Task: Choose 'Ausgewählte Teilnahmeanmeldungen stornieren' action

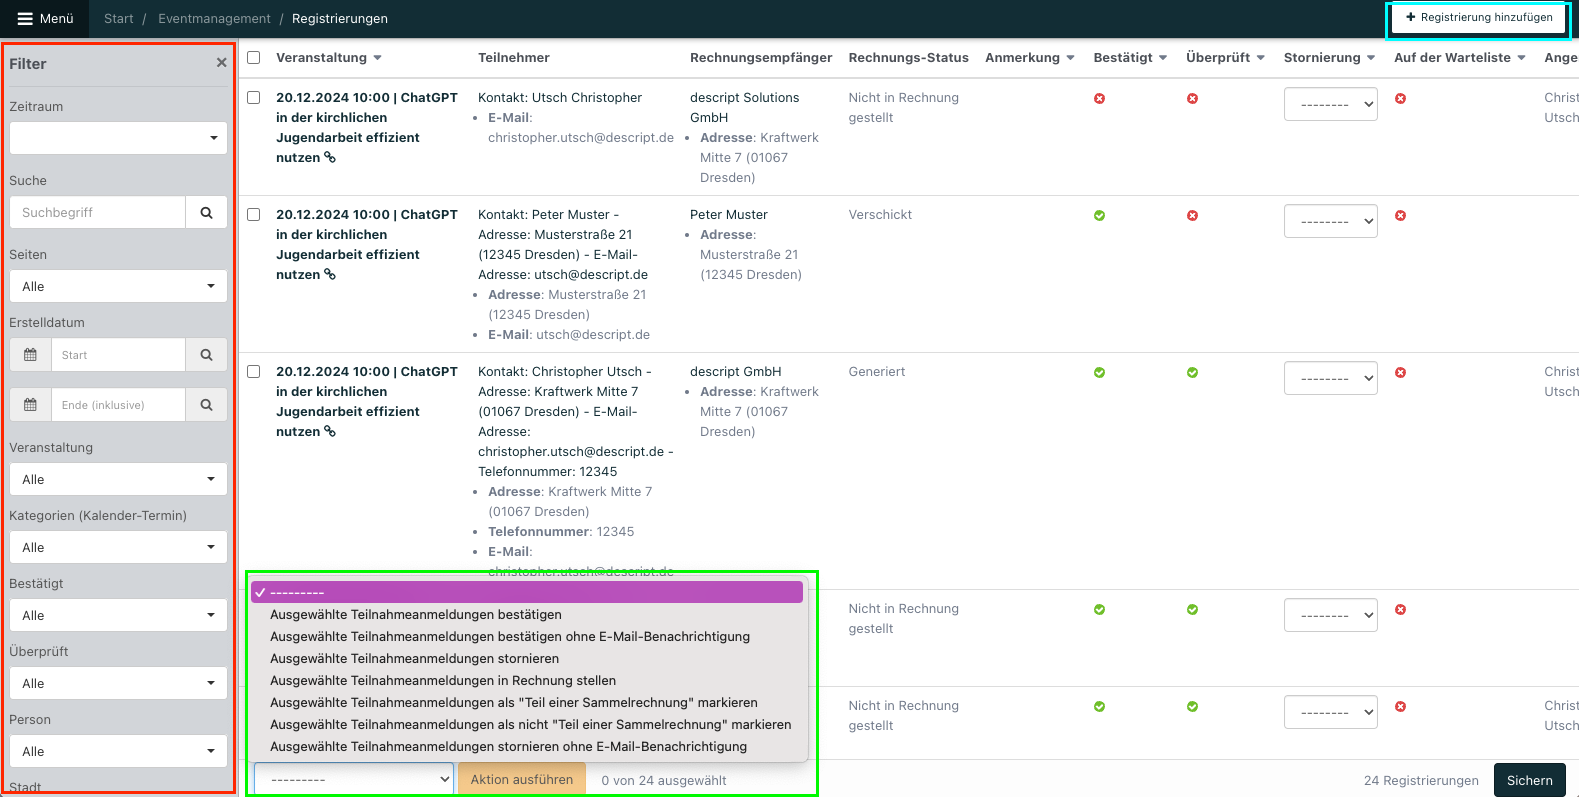Action: pyautogui.click(x=527, y=658)
